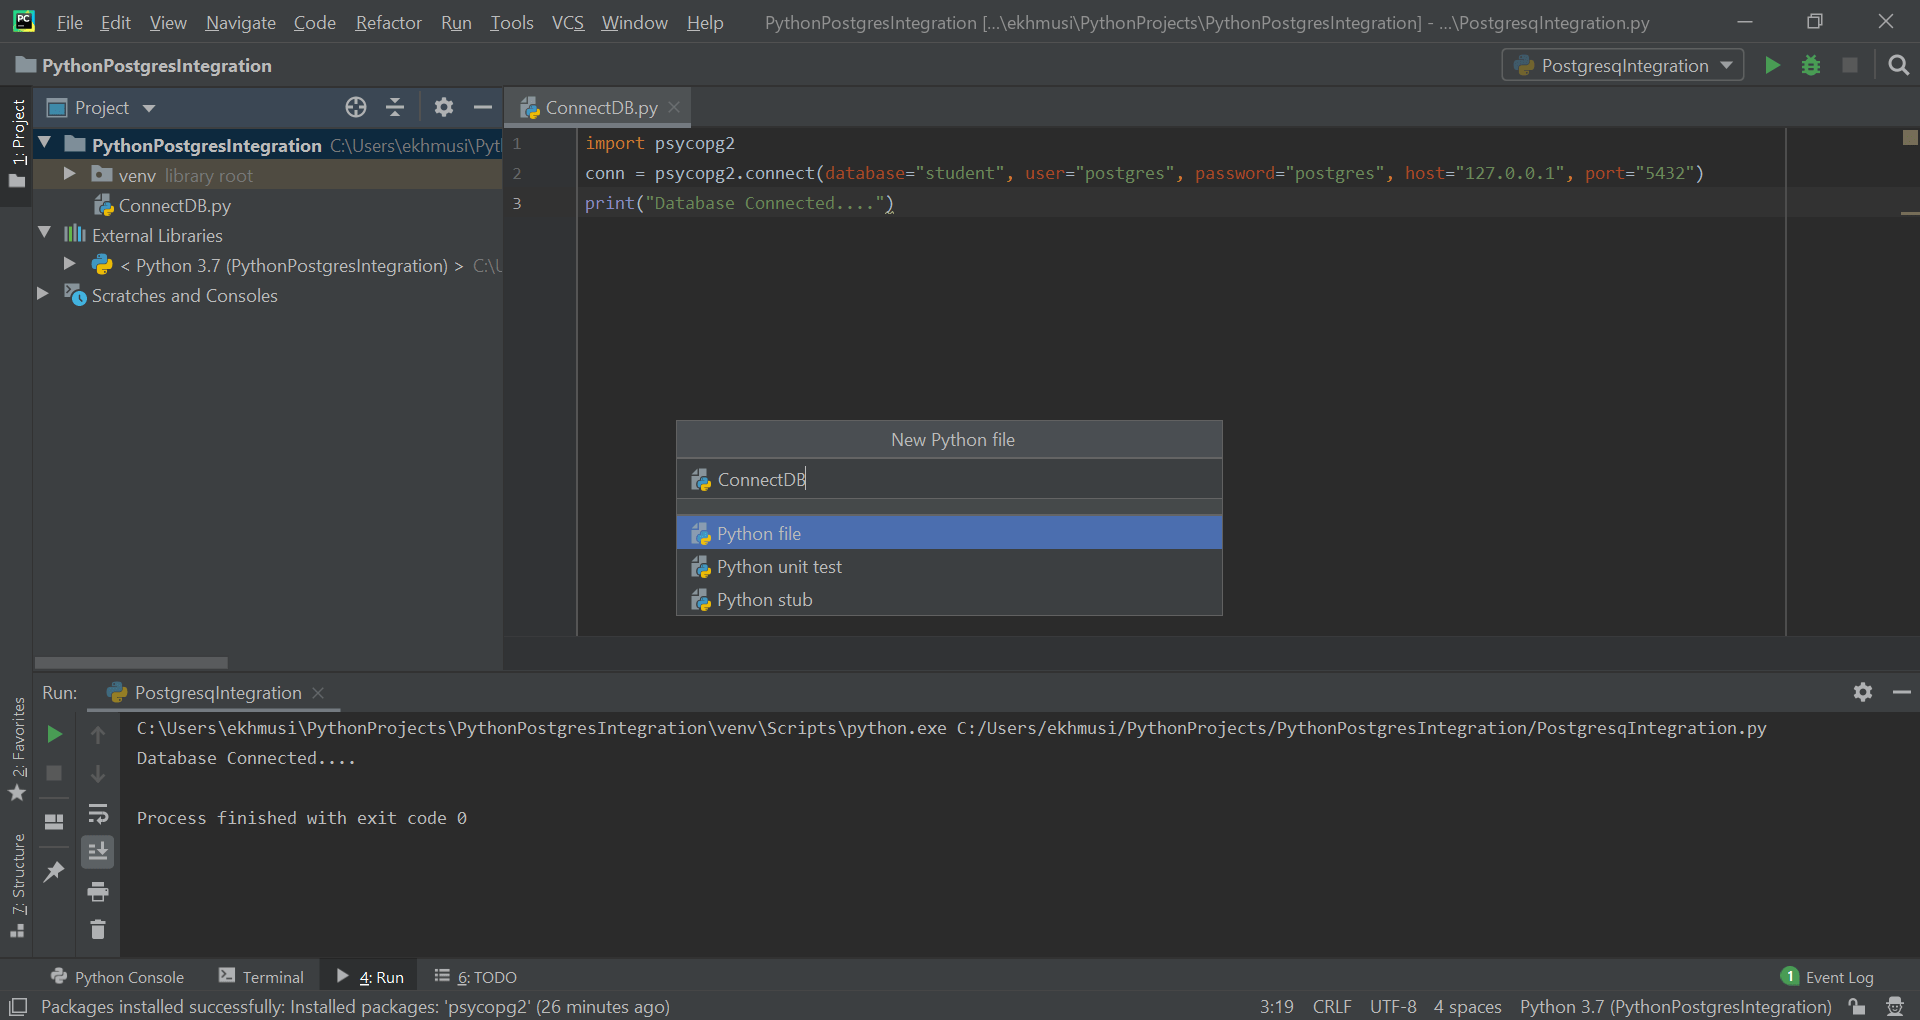Image resolution: width=1920 pixels, height=1020 pixels.
Task: Click the Debug bug icon
Action: click(x=1811, y=66)
